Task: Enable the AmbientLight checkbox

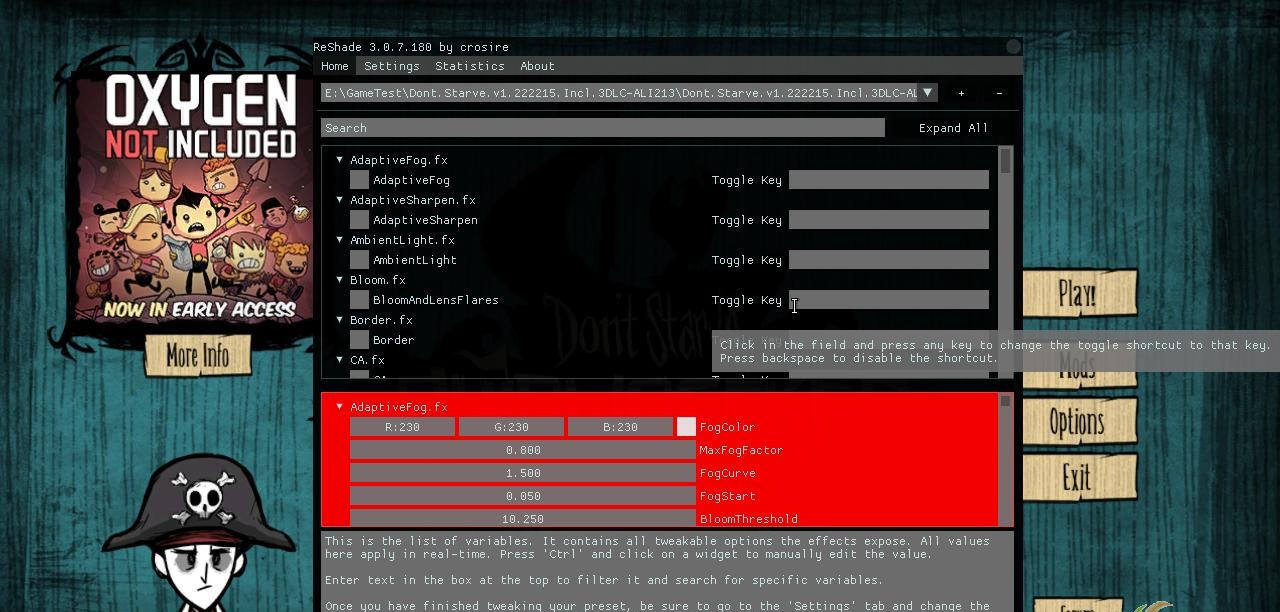Action: tap(359, 260)
